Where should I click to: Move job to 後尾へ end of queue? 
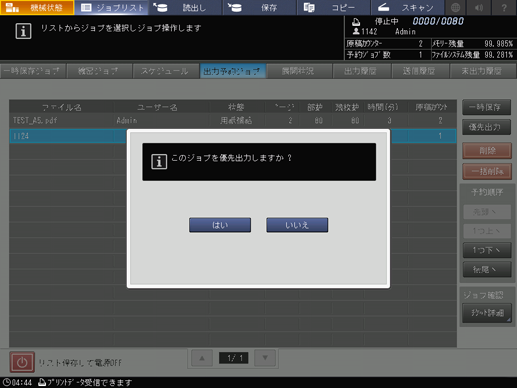[487, 269]
